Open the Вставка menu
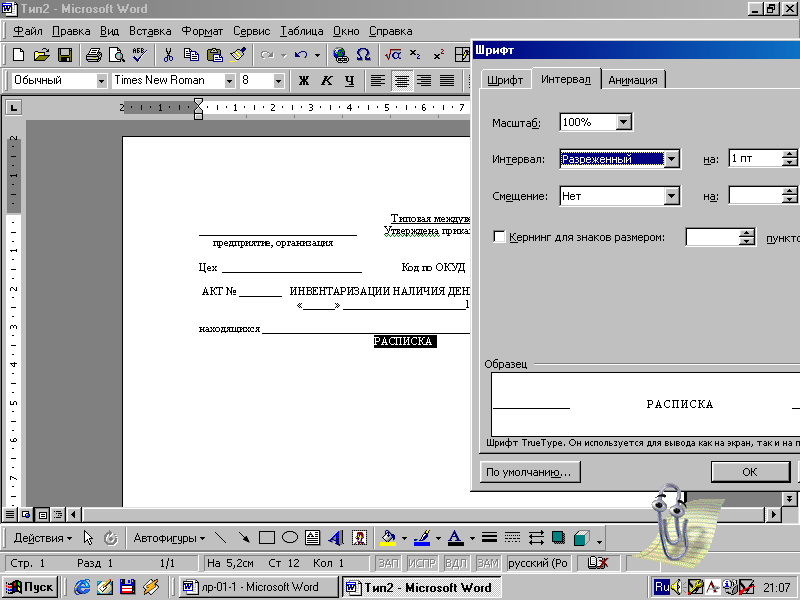Image resolution: width=800 pixels, height=600 pixels. (x=150, y=31)
